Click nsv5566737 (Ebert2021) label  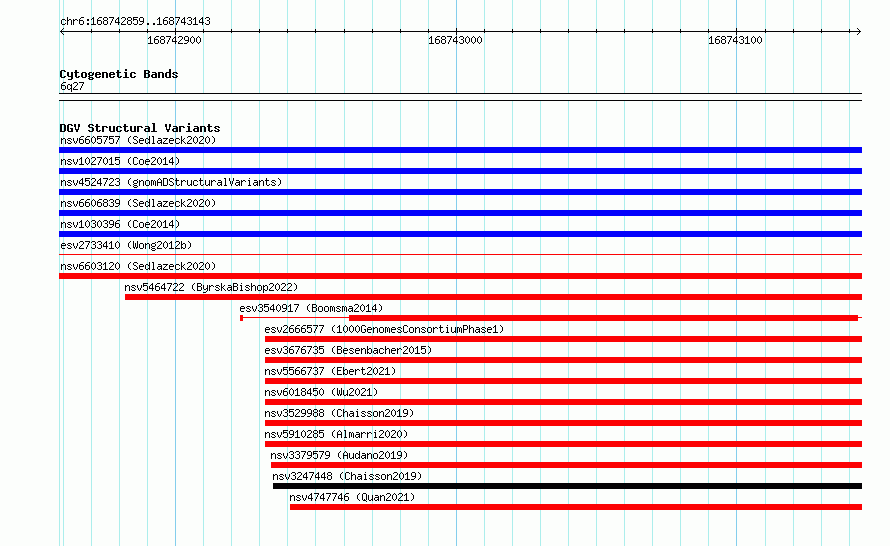[x=330, y=371]
